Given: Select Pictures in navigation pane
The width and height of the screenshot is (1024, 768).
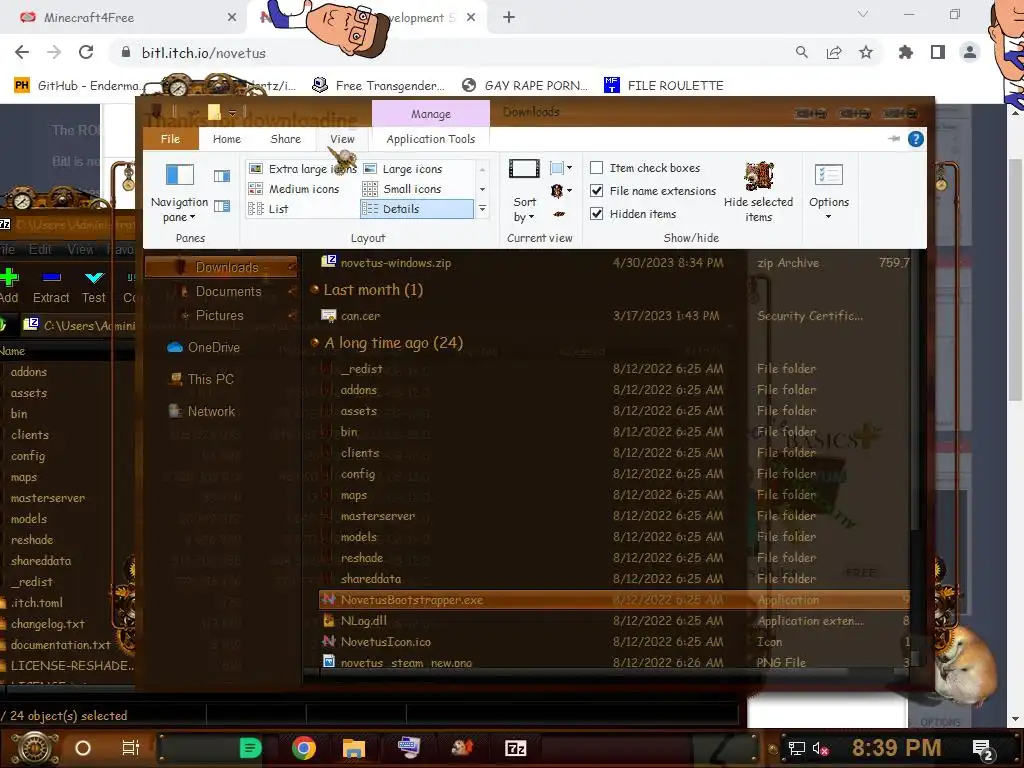Looking at the screenshot, I should [x=219, y=315].
